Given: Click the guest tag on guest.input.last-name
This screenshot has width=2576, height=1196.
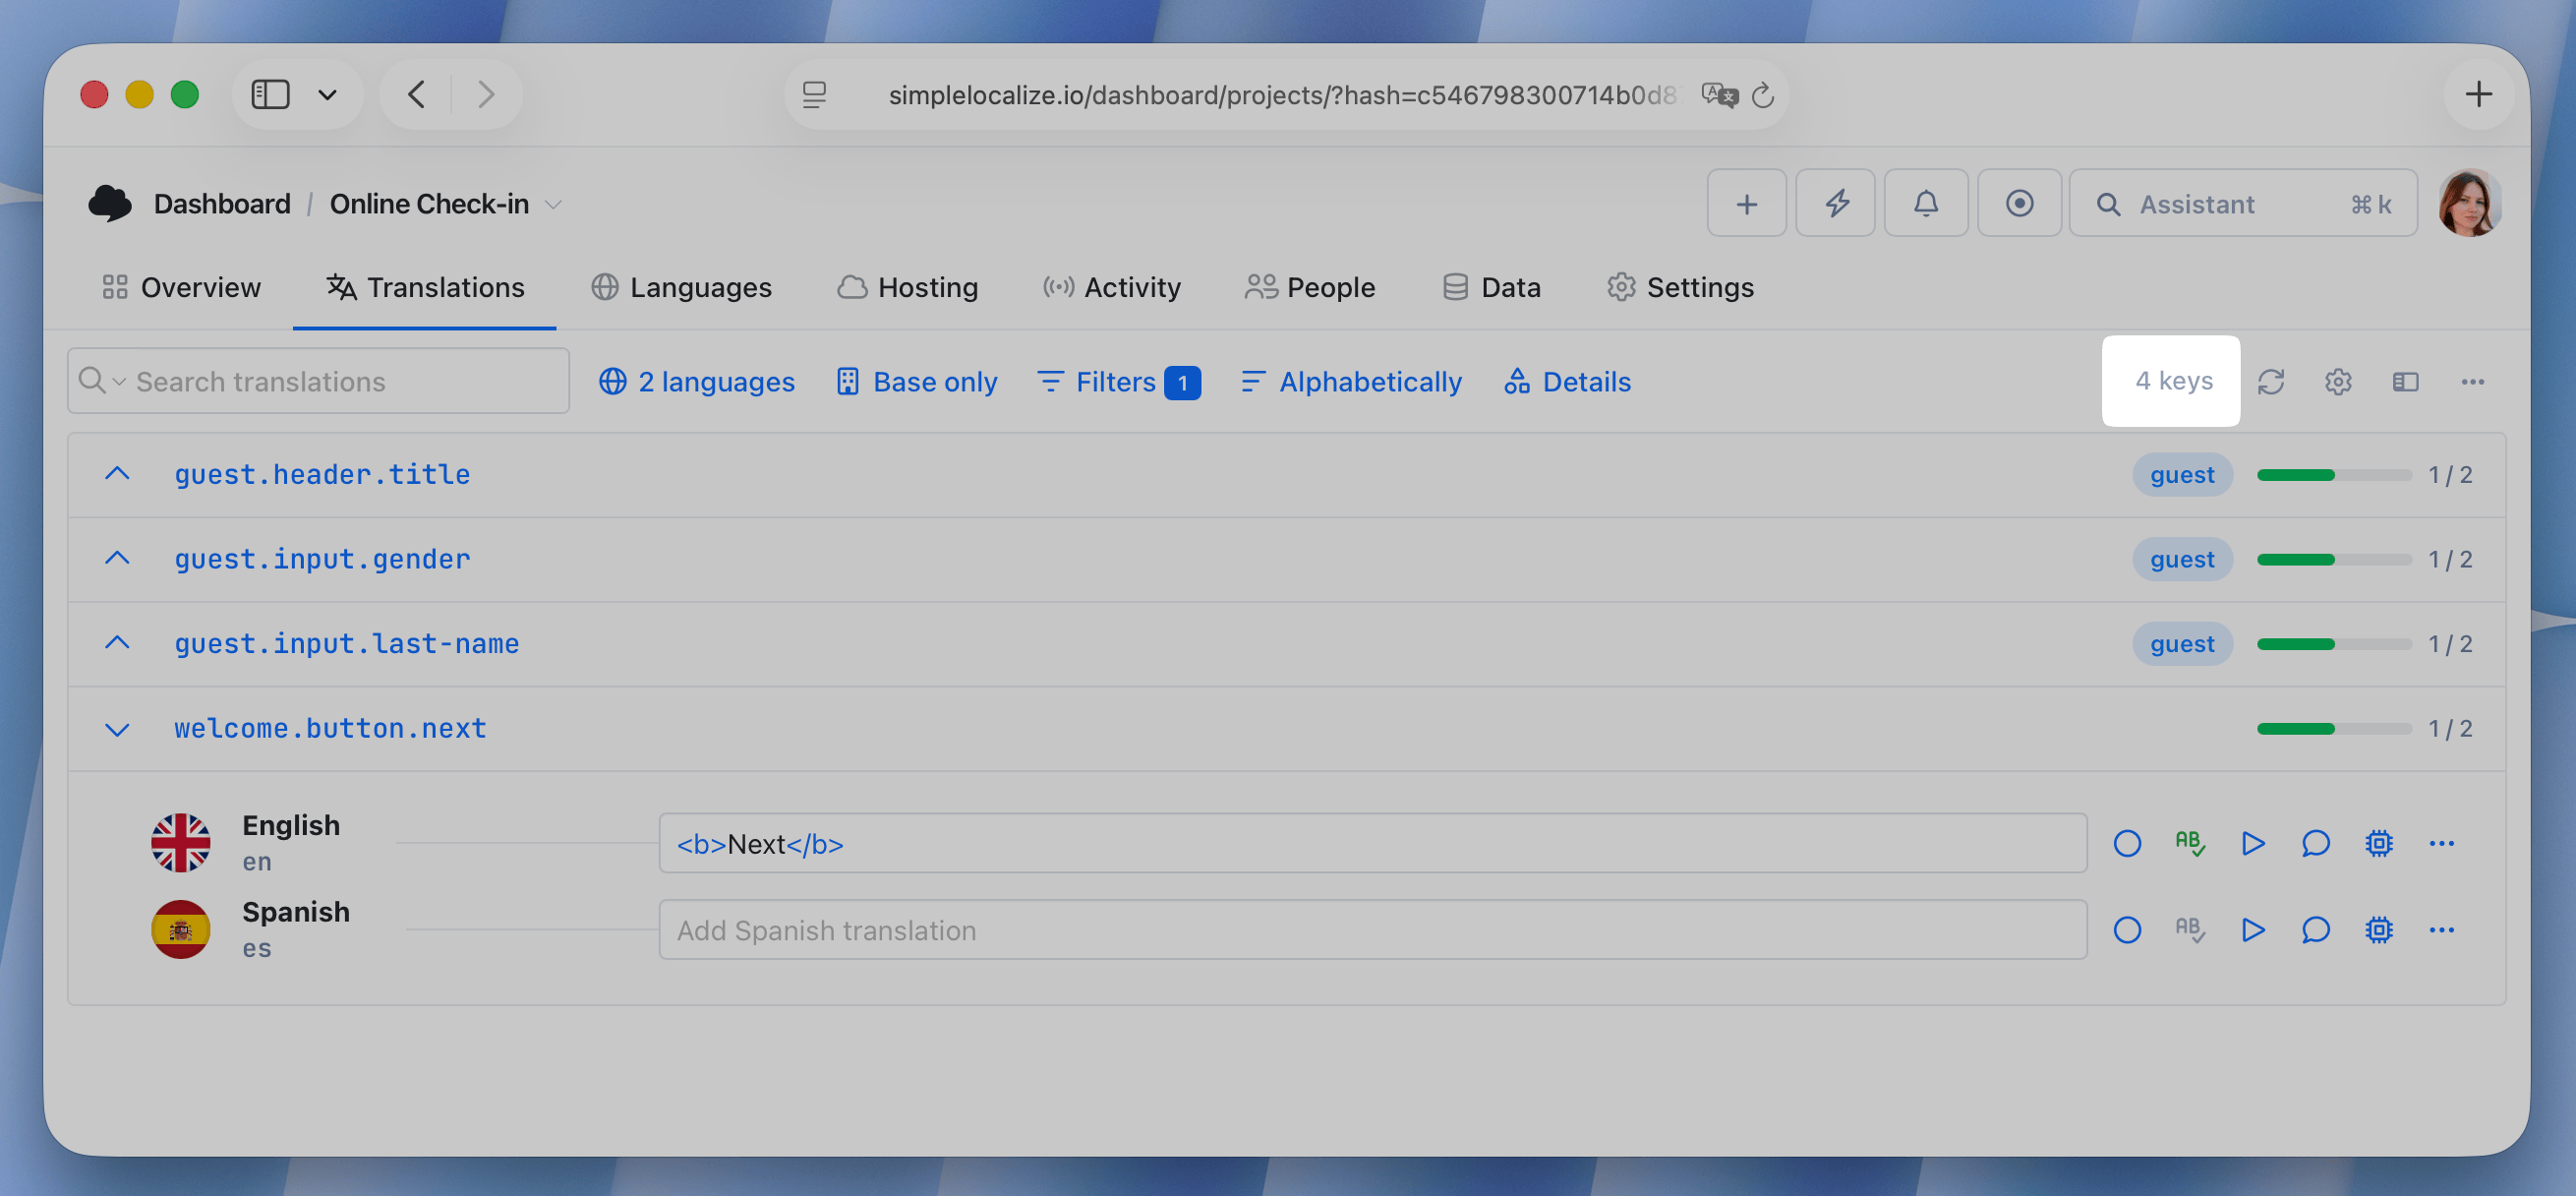Looking at the screenshot, I should 2182,643.
